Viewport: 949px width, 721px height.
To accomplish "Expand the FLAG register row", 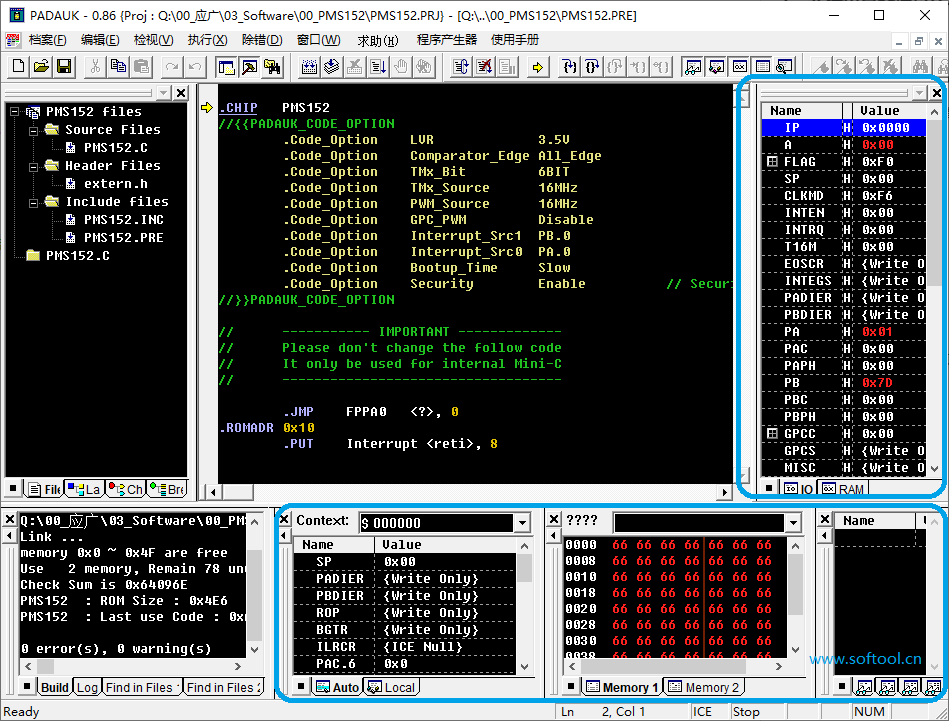I will (x=772, y=162).
